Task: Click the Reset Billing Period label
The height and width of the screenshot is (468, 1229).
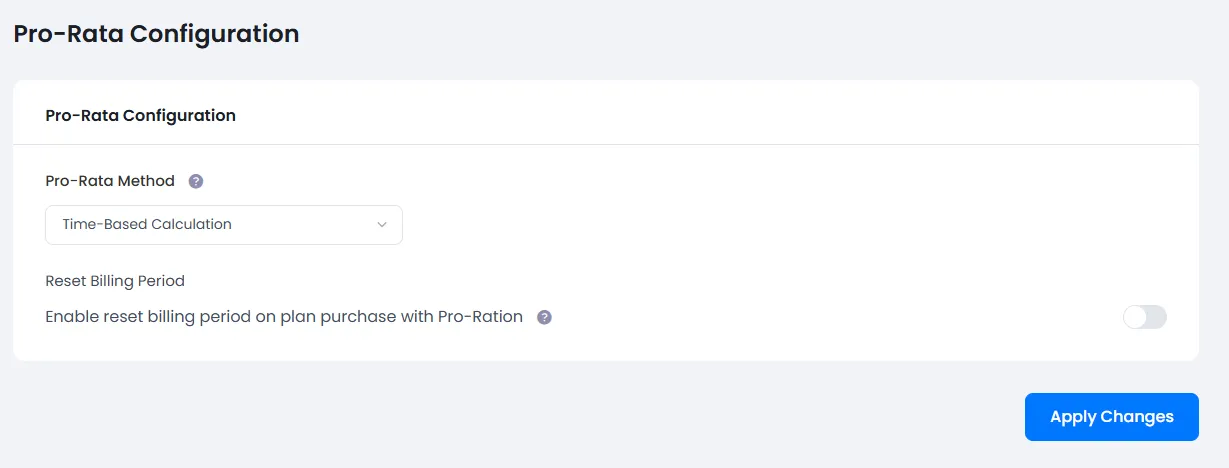Action: pyautogui.click(x=115, y=280)
